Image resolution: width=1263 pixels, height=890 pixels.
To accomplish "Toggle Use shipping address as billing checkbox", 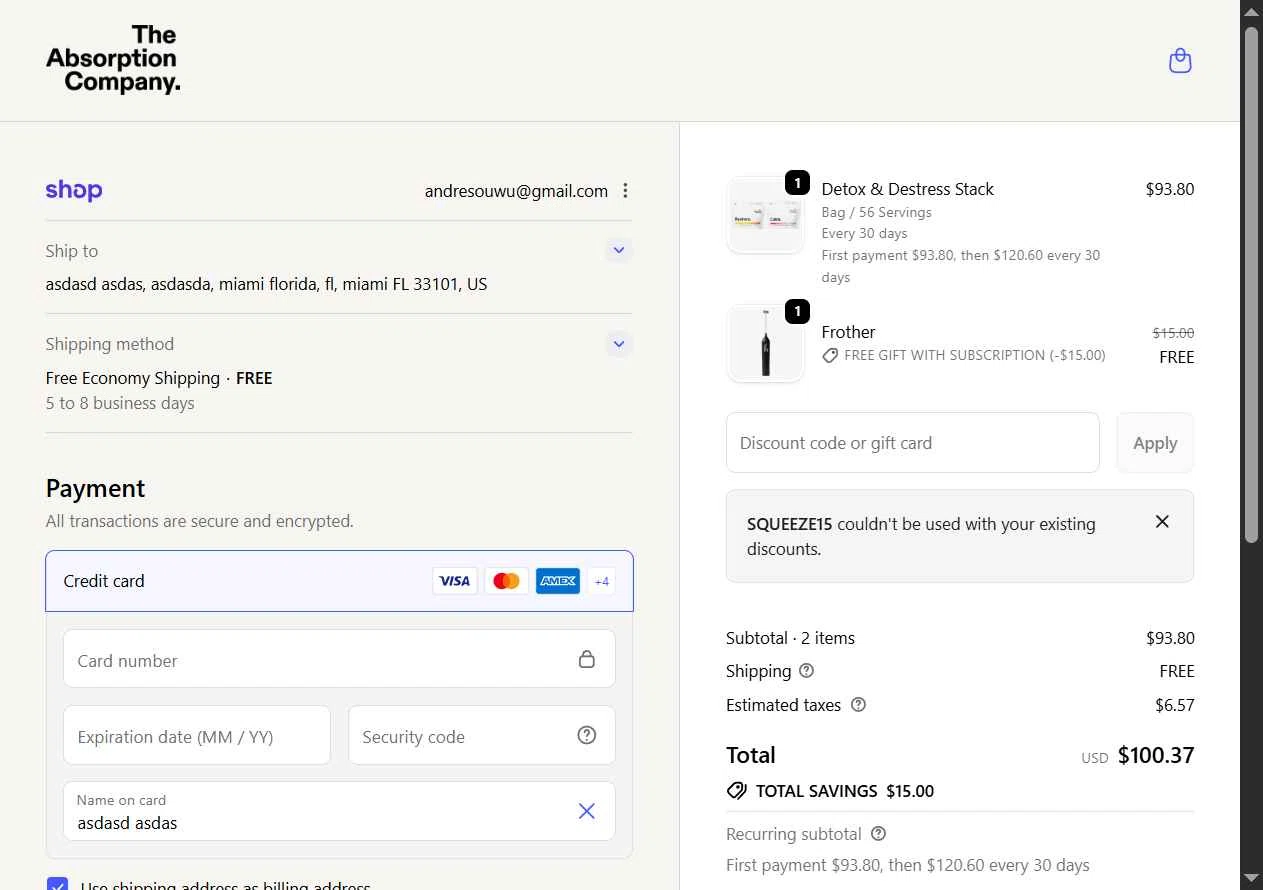I will pos(58,884).
